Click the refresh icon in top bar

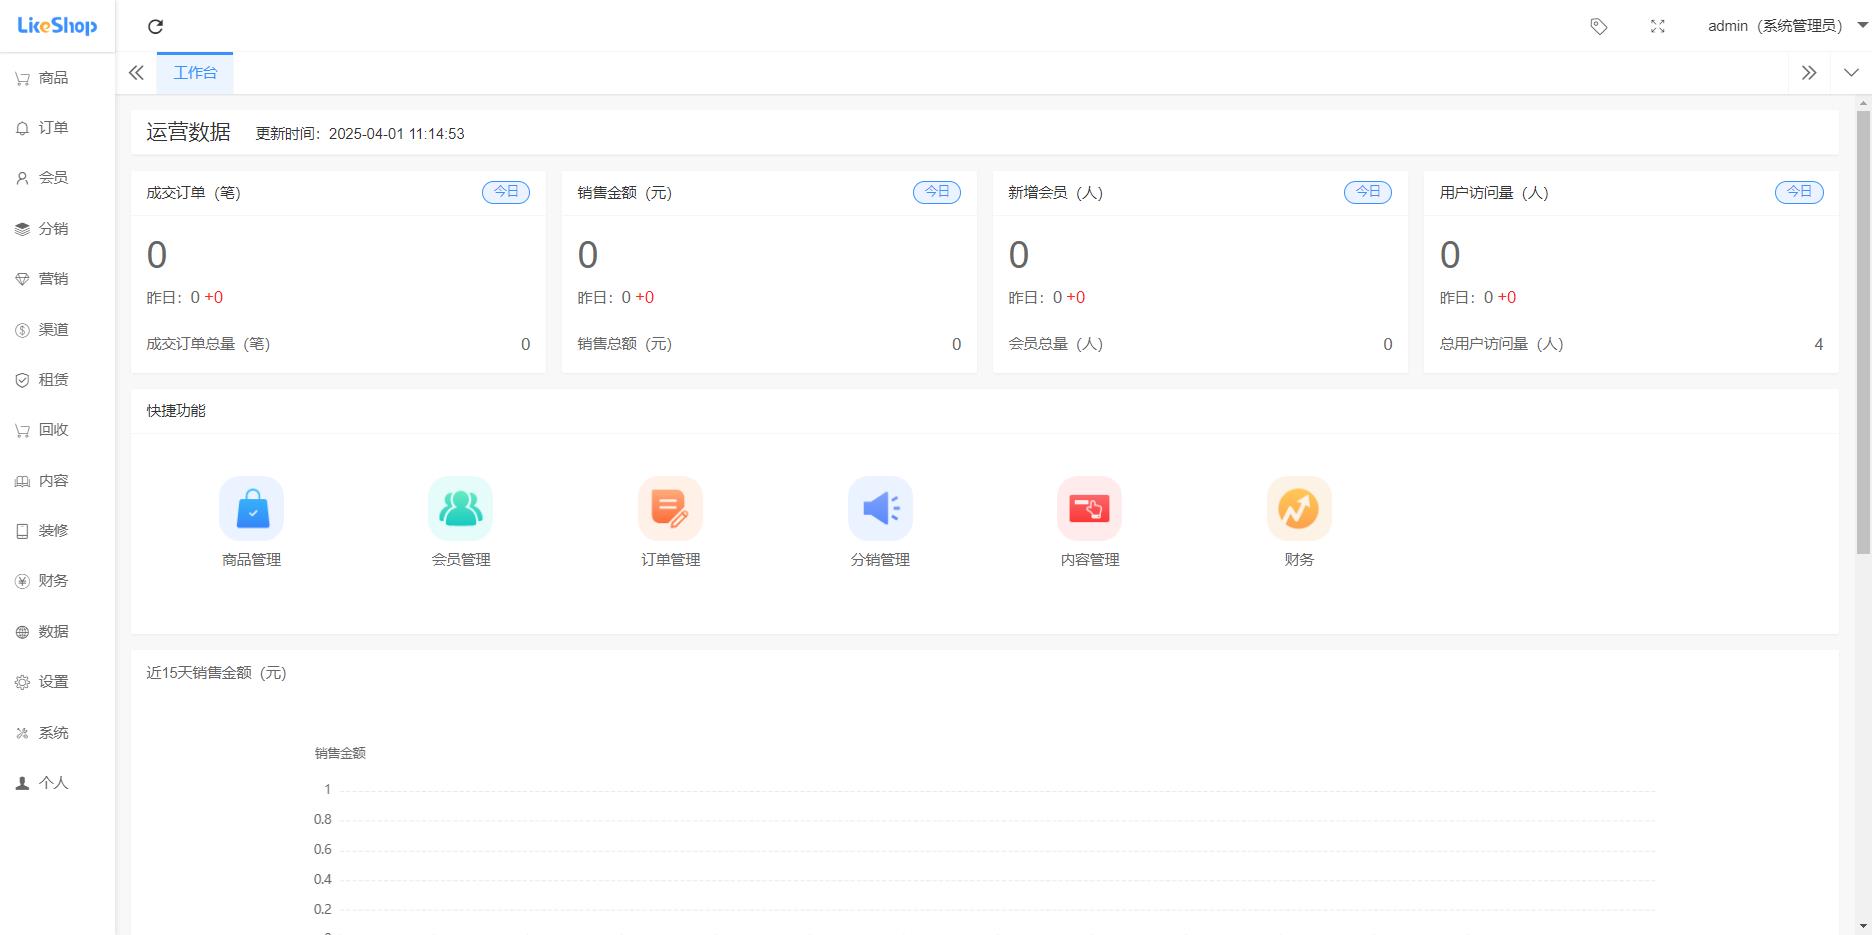tap(155, 27)
